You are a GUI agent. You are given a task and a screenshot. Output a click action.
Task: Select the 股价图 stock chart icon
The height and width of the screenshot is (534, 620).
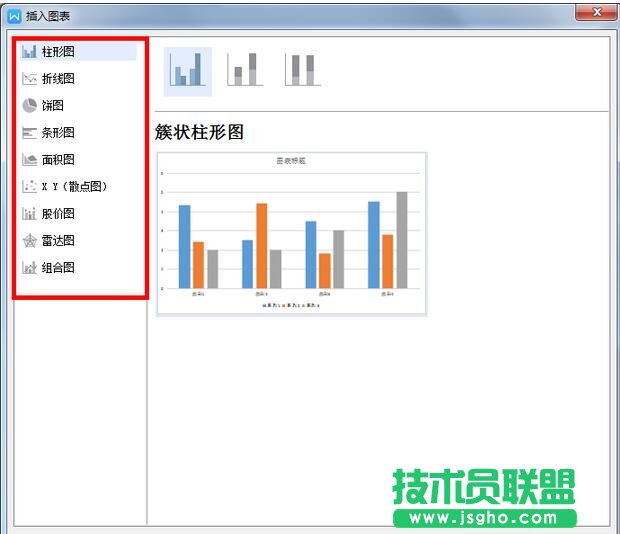click(x=29, y=214)
